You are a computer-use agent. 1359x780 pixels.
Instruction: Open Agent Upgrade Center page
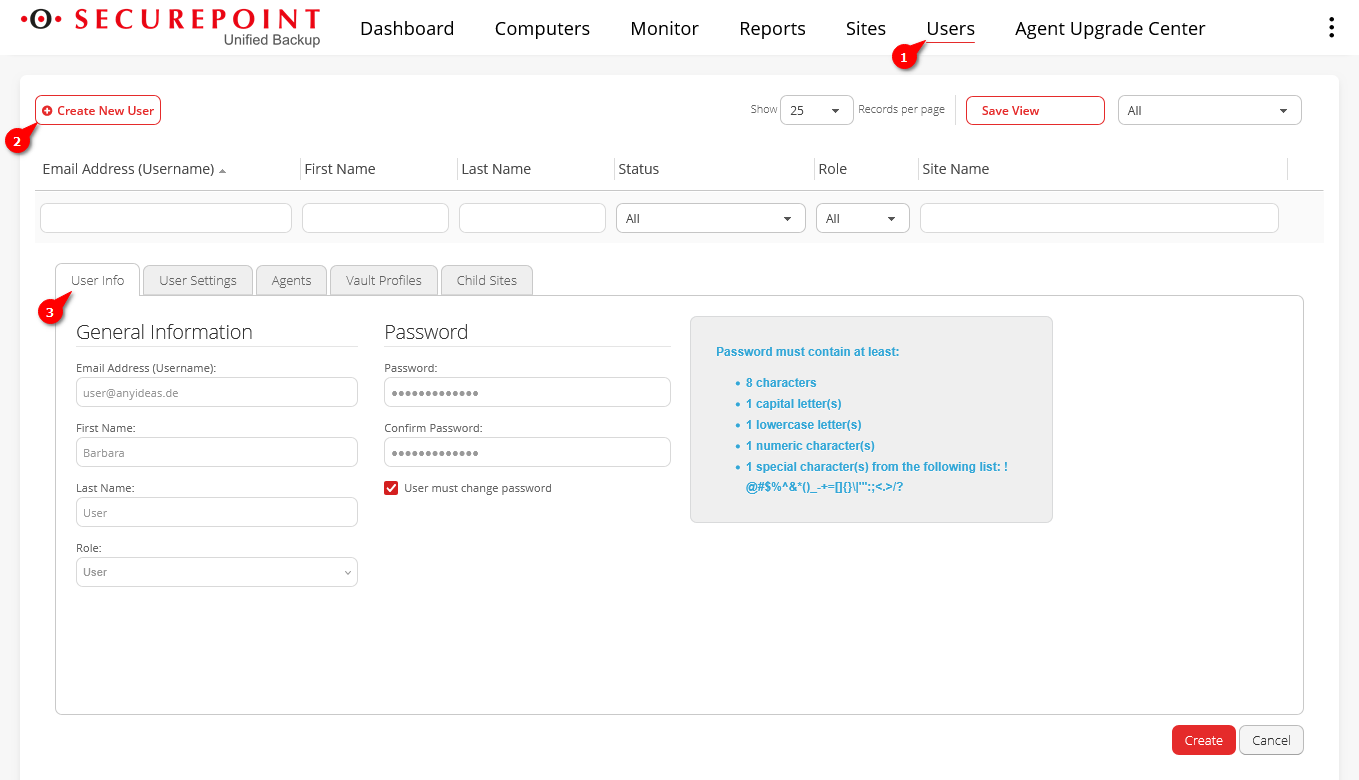click(x=1110, y=29)
